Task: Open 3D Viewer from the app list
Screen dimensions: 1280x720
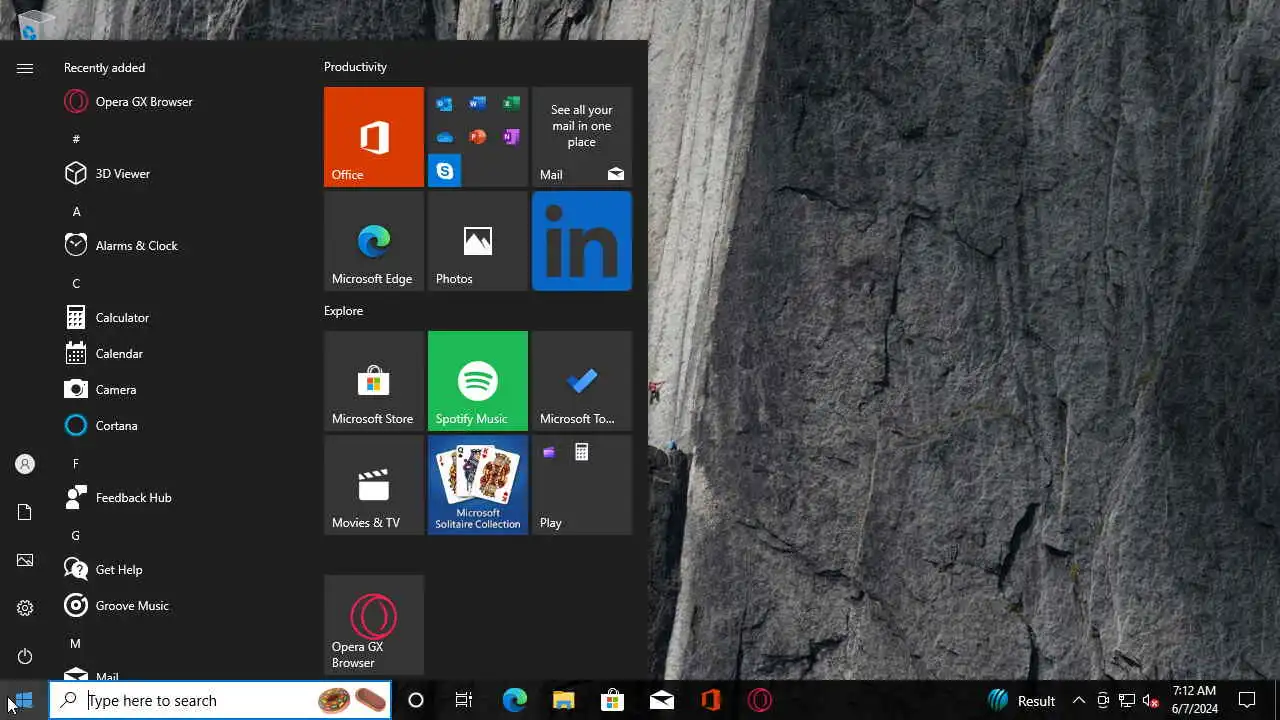Action: 180,174
